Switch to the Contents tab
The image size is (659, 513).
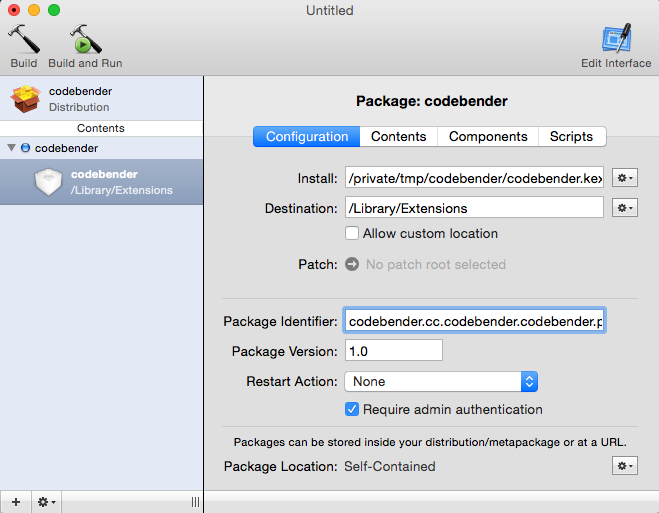point(398,137)
